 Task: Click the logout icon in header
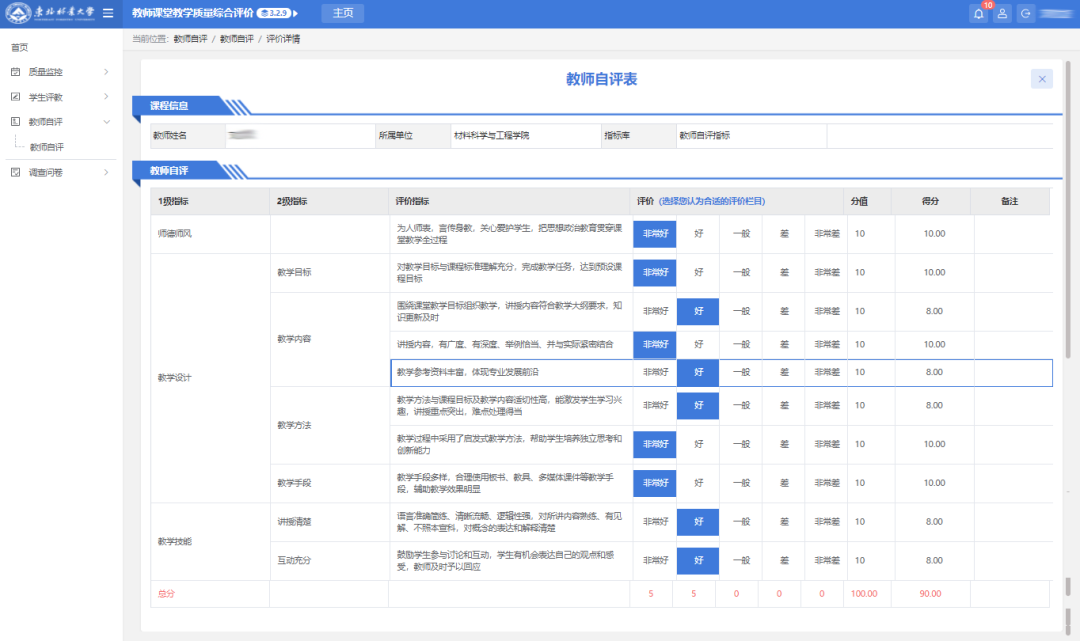tap(1025, 14)
